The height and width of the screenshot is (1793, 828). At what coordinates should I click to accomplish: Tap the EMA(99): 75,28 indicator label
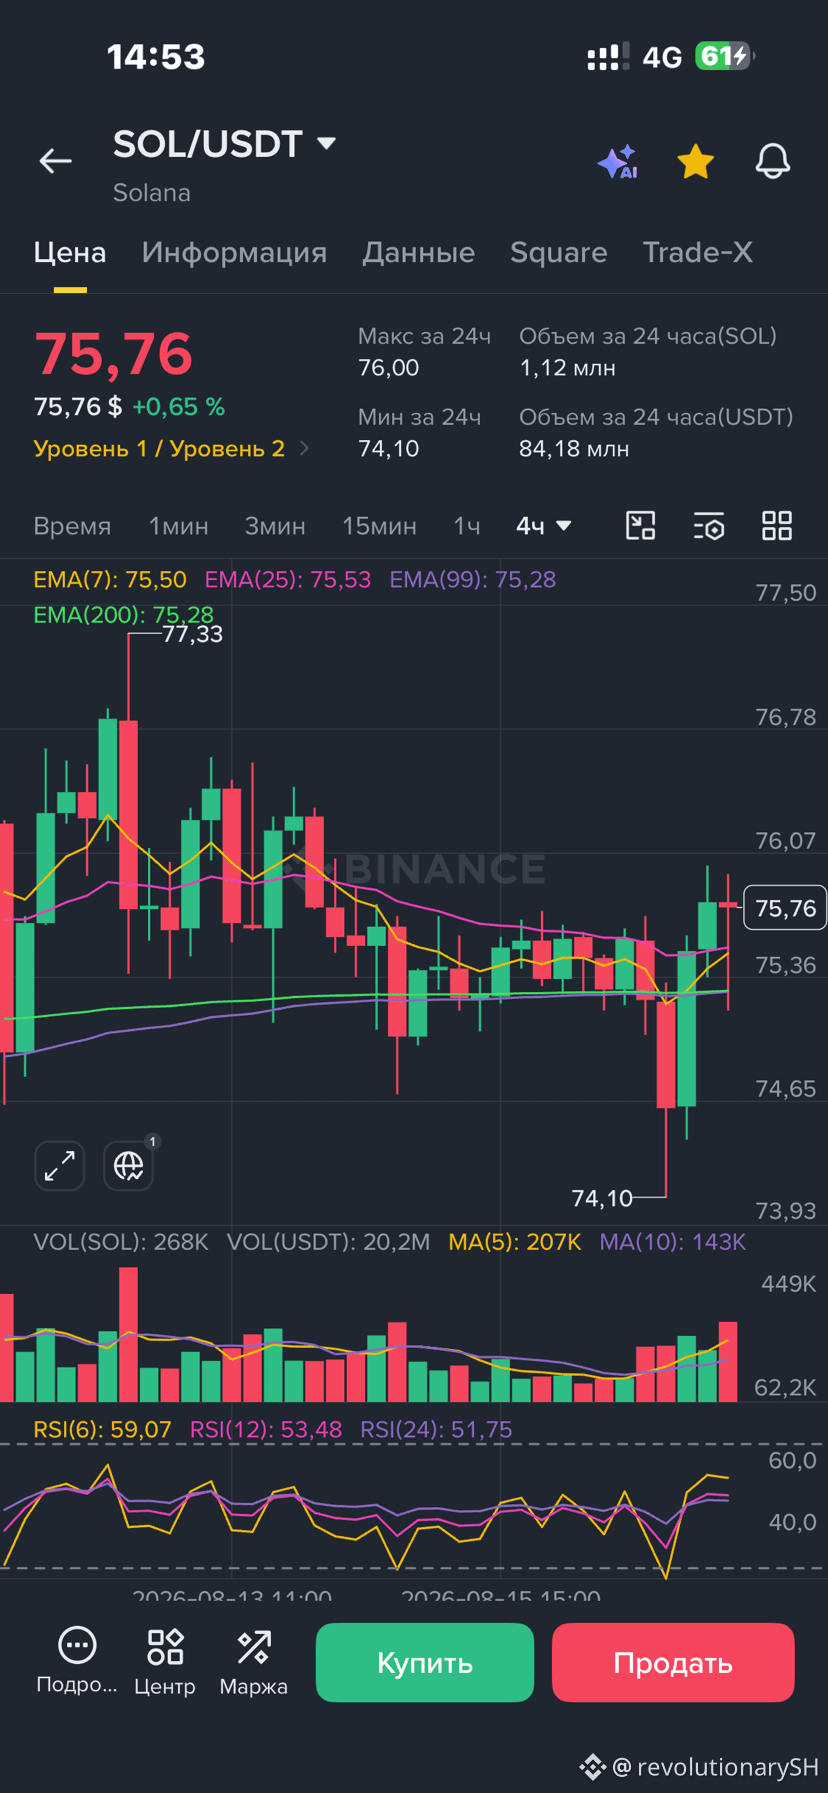(x=472, y=580)
